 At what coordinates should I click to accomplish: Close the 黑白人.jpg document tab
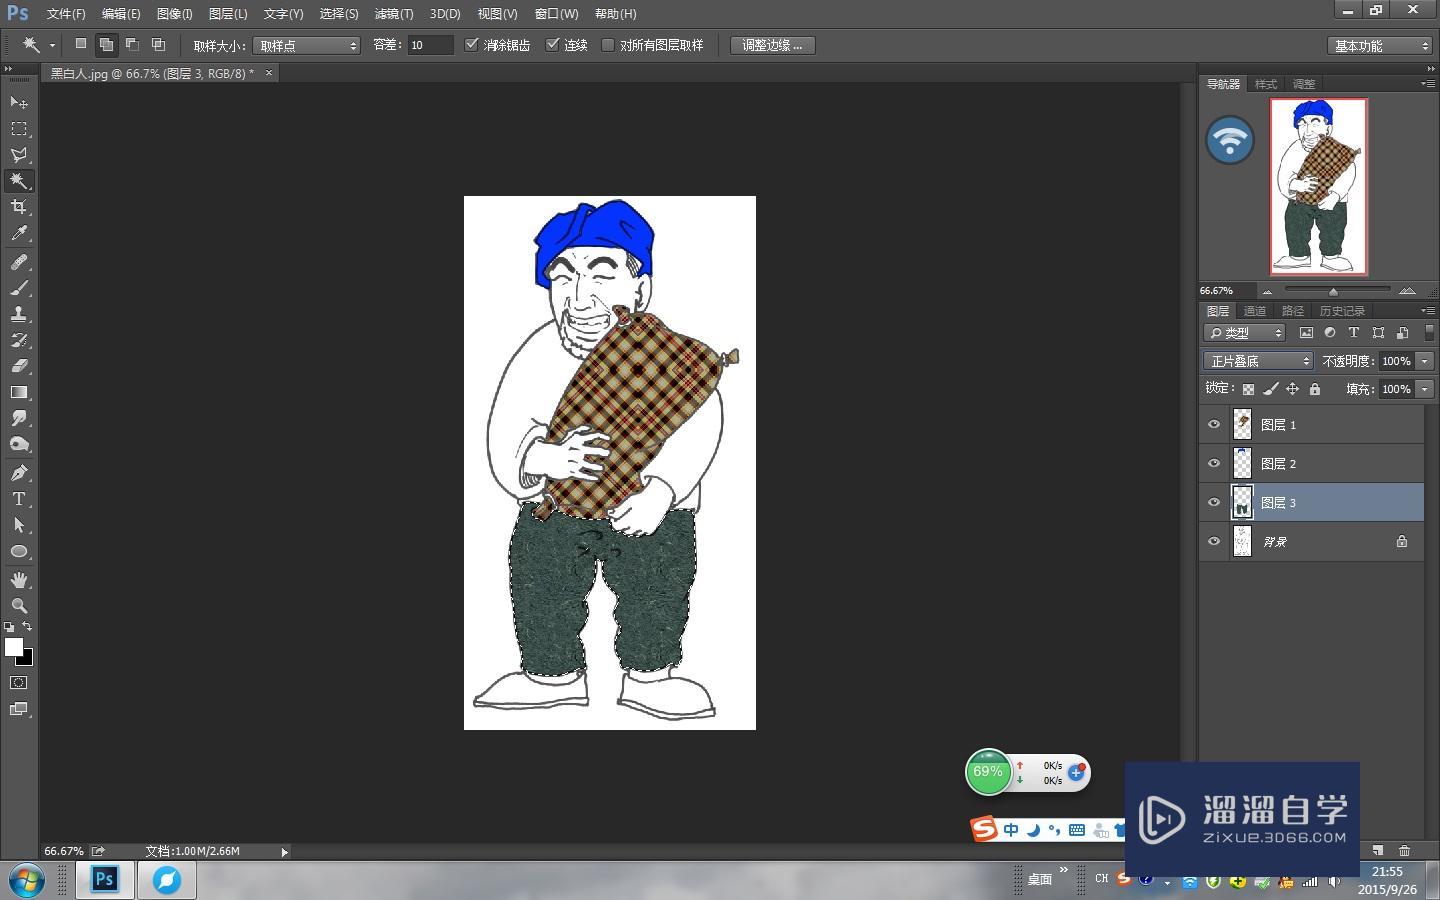pos(268,73)
